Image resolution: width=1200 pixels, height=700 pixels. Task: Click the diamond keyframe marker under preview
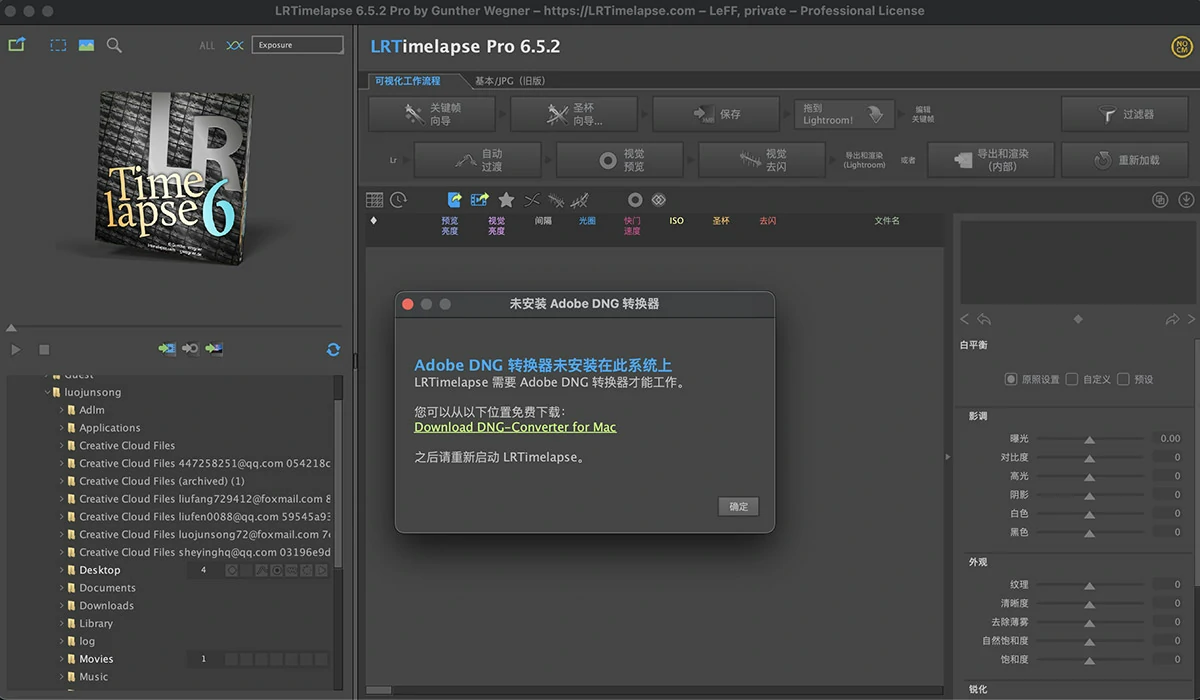(x=1077, y=319)
